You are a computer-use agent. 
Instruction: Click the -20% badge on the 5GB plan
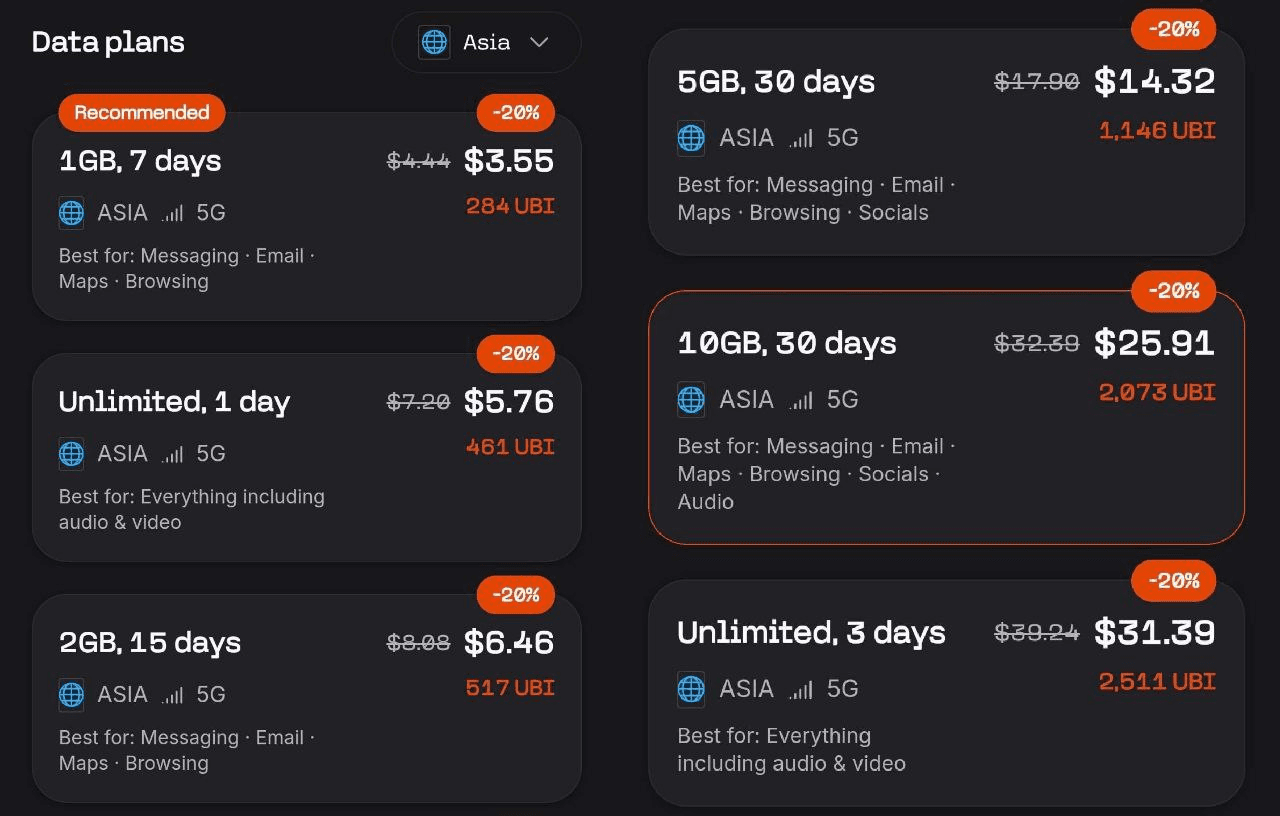[x=1173, y=30]
